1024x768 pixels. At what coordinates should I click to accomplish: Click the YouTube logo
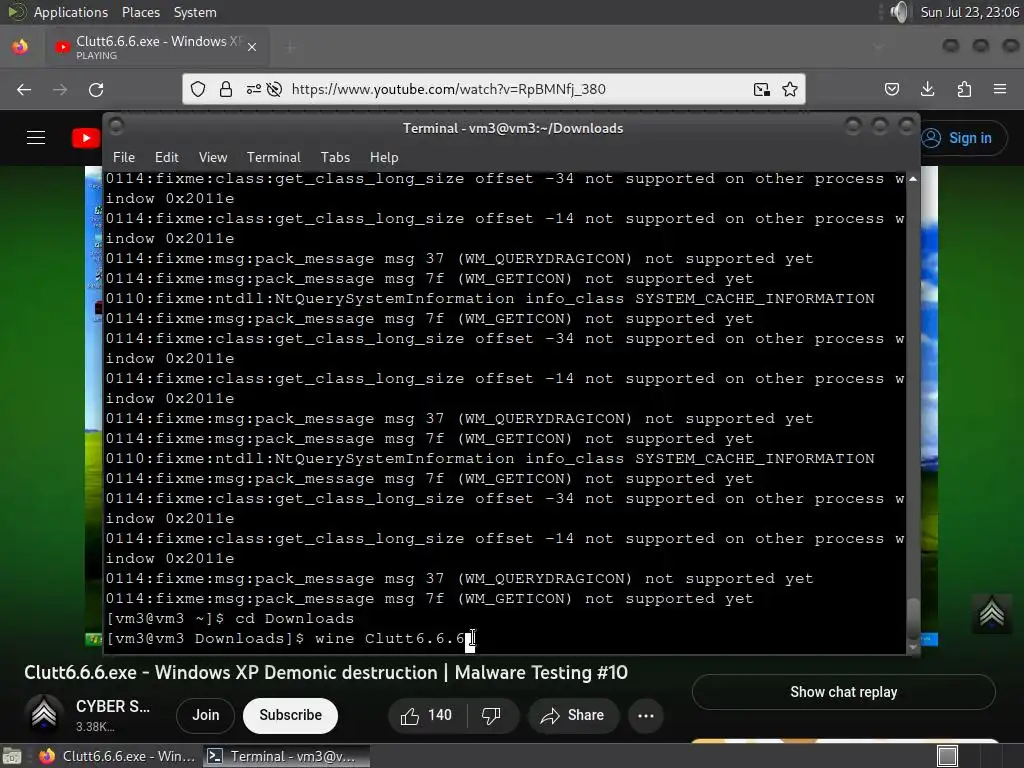(x=86, y=138)
